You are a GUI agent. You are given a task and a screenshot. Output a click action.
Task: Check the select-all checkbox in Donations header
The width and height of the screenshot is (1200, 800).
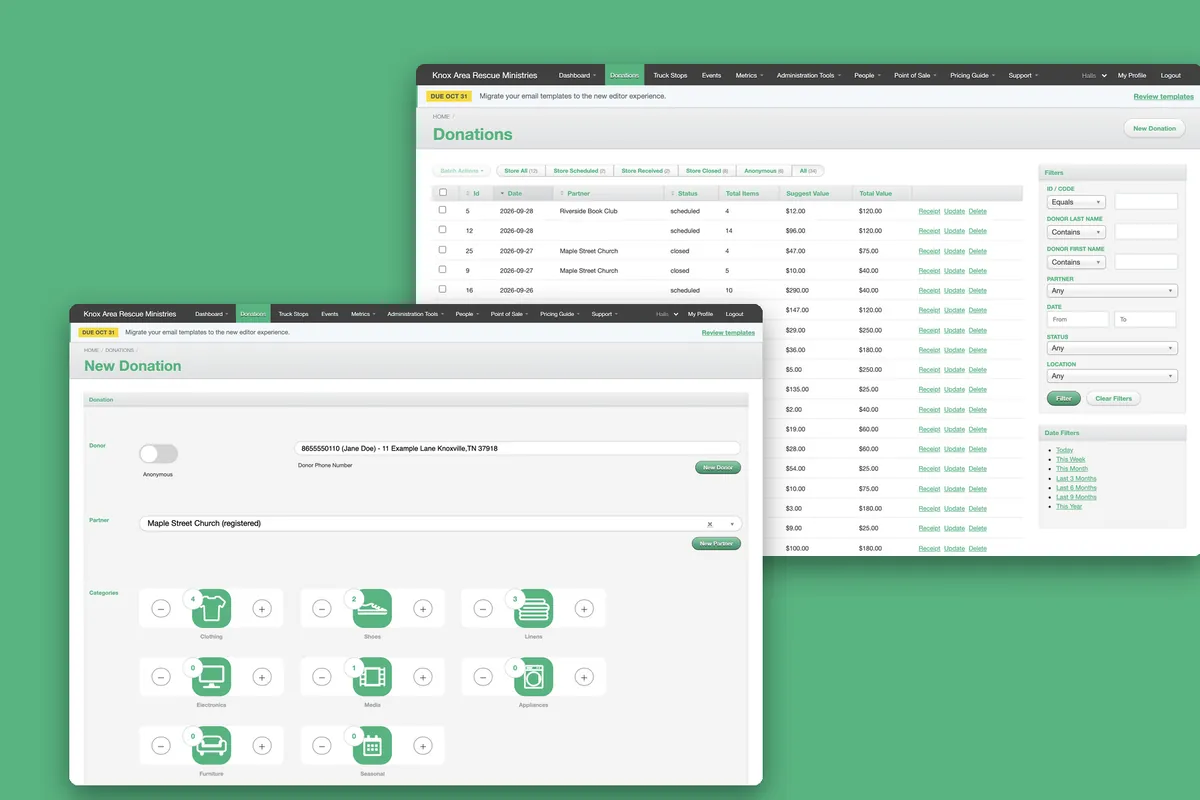coord(443,192)
